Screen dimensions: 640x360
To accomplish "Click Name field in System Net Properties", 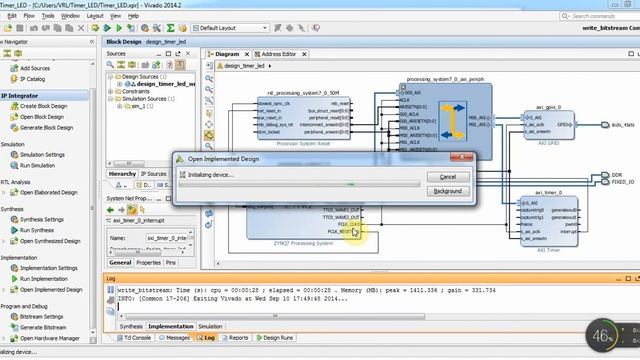I will tap(167, 238).
